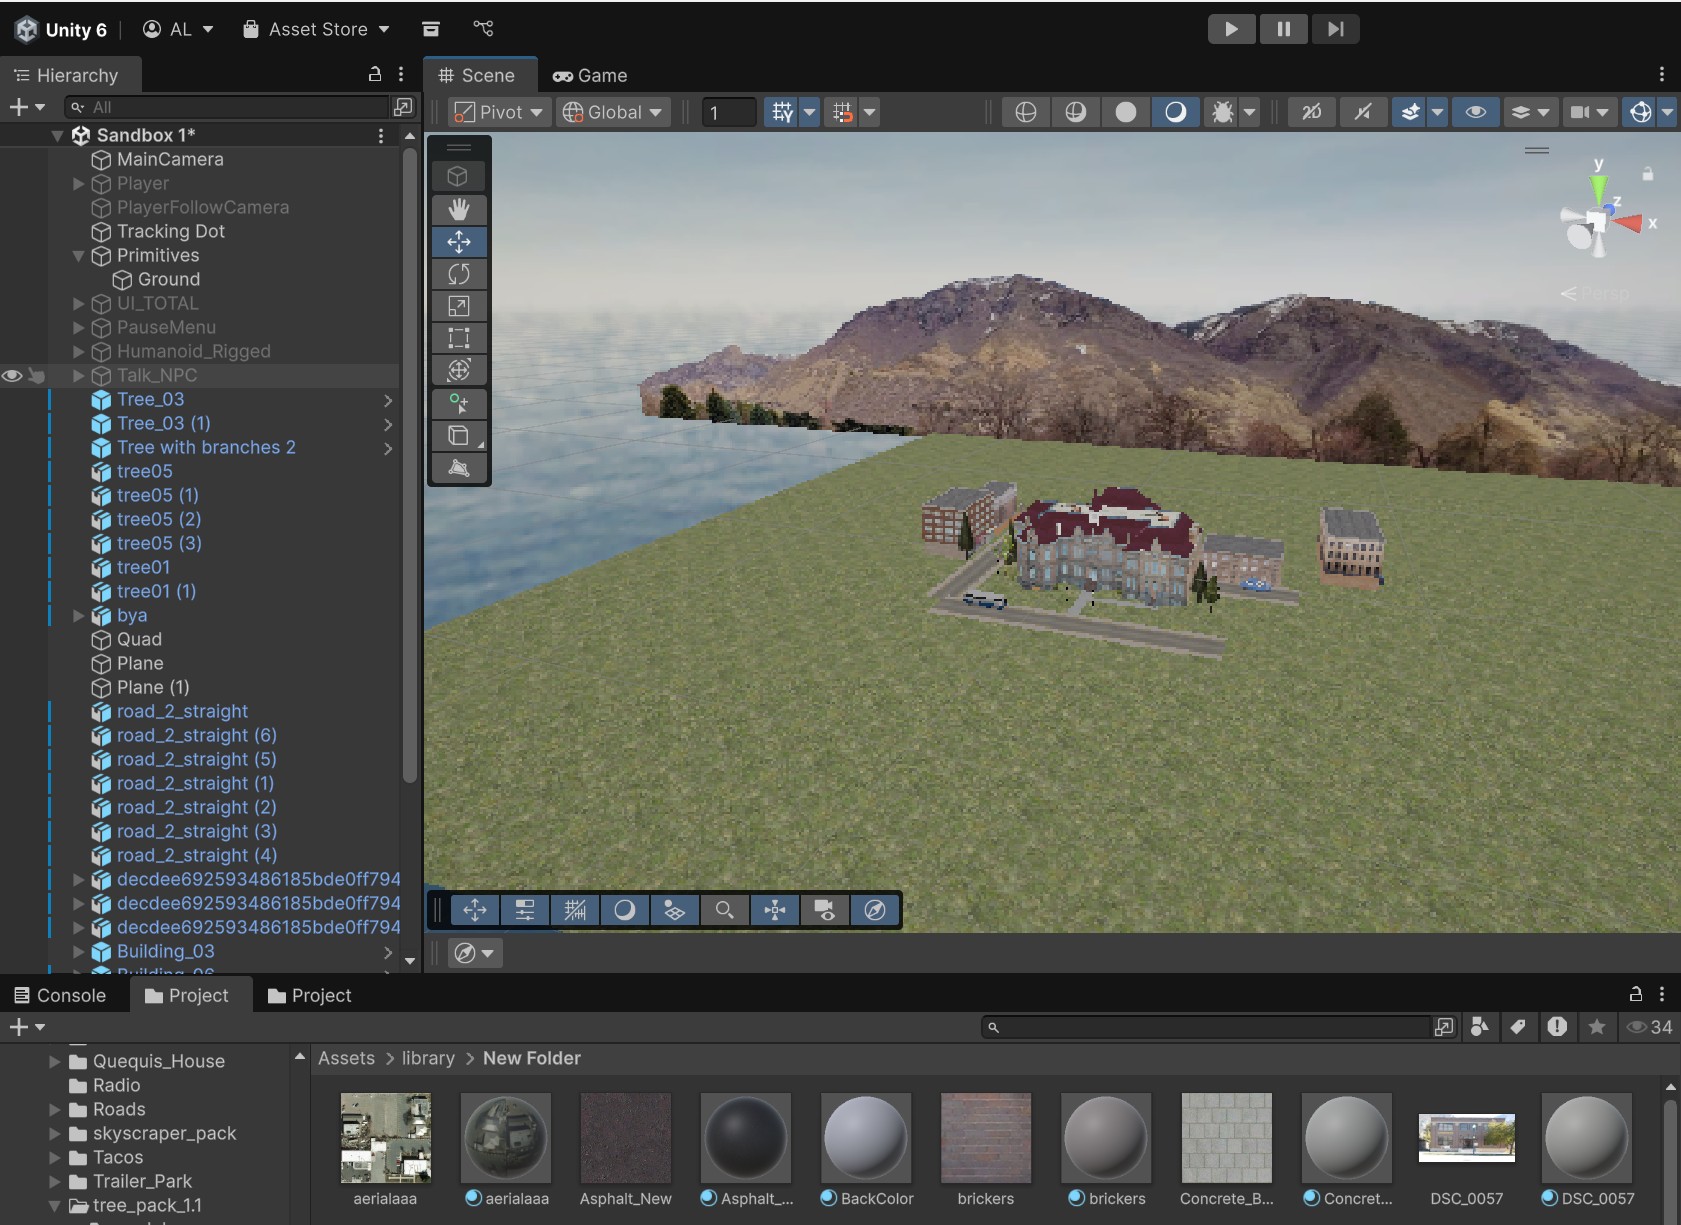Select the Roads folder in Project tree
Viewport: 1681px width, 1225px height.
pyautogui.click(x=119, y=1110)
